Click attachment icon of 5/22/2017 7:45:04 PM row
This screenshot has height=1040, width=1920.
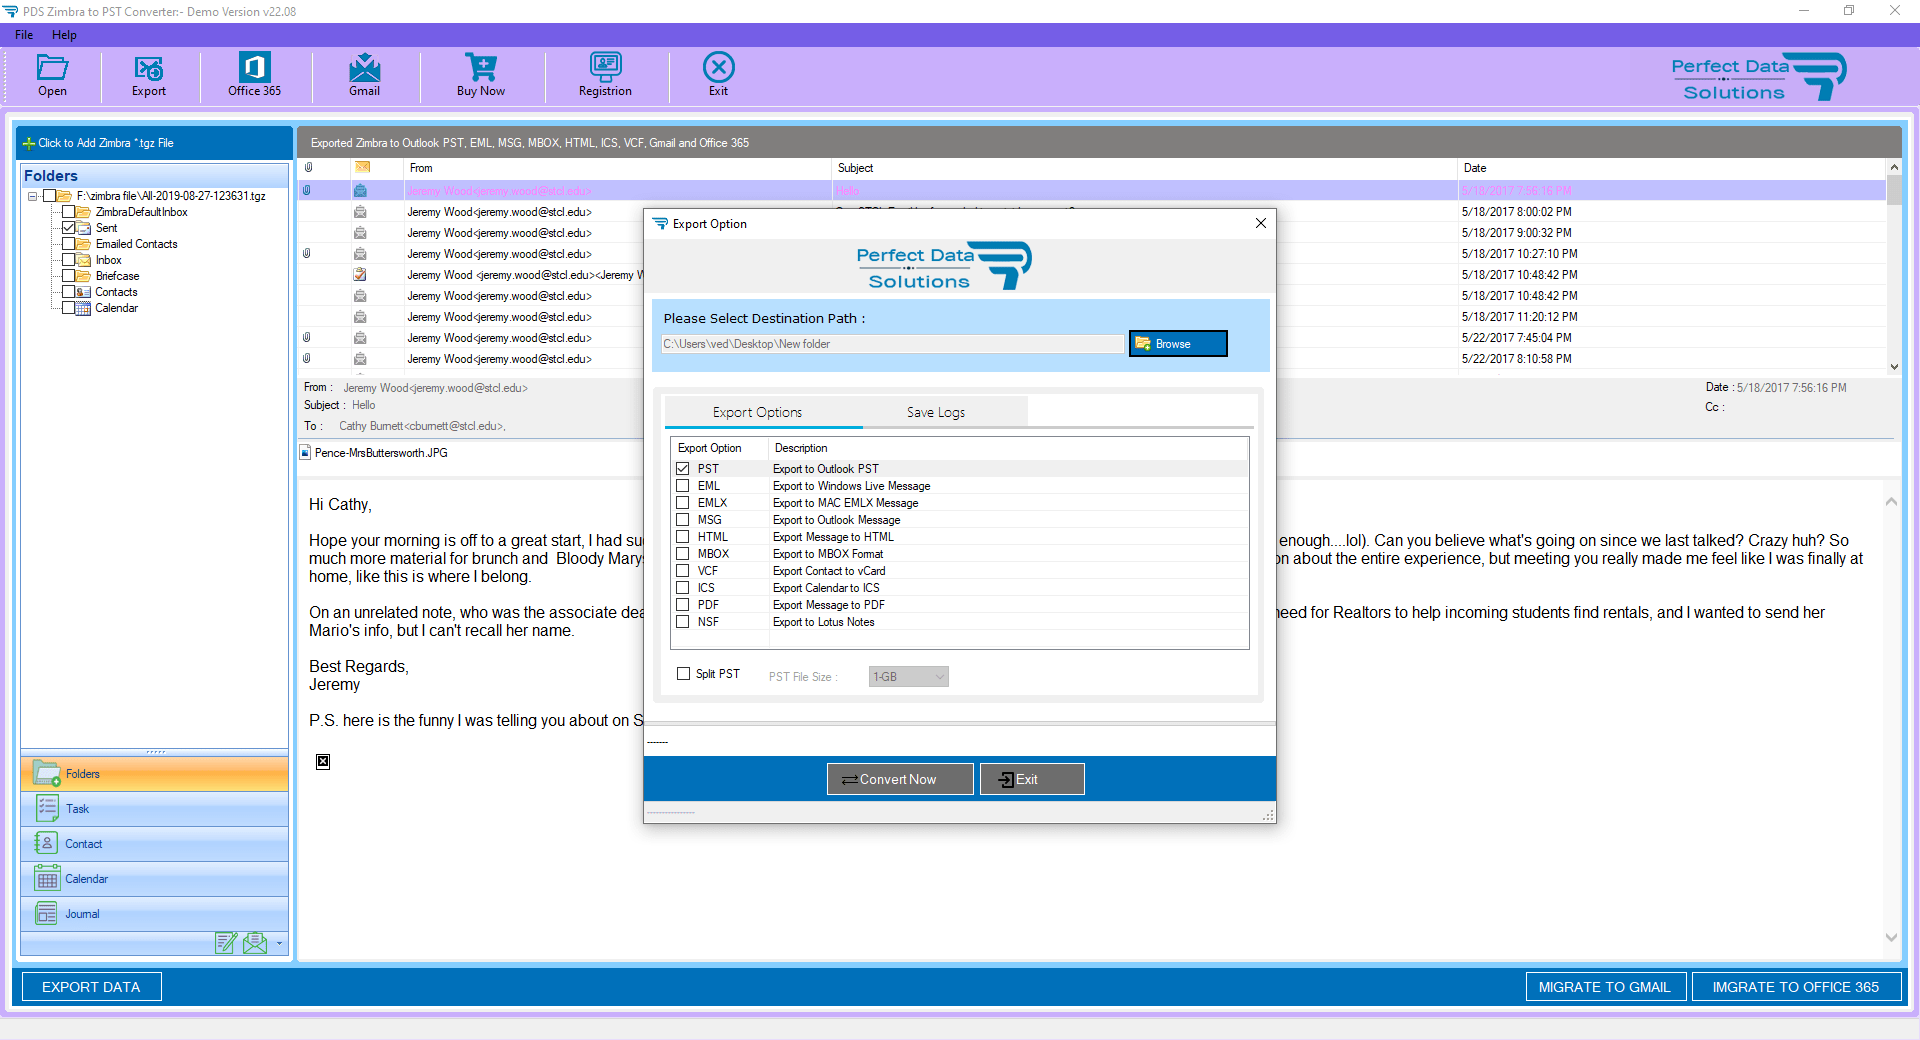tap(307, 338)
